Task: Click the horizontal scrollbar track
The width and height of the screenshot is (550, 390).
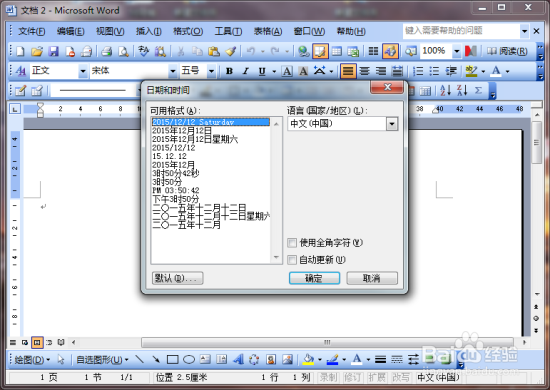Action: tap(327, 342)
